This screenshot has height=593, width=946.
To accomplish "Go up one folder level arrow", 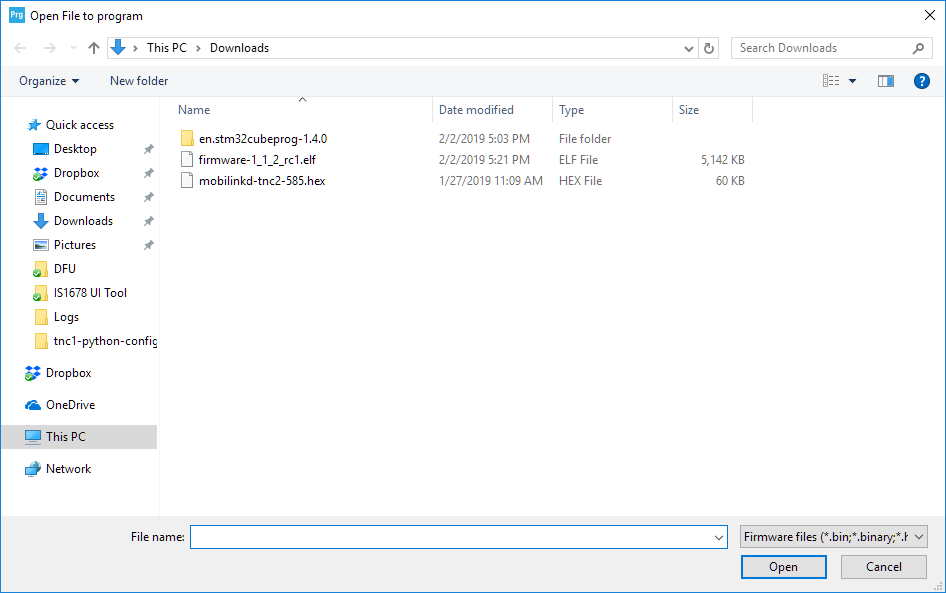I will pyautogui.click(x=94, y=48).
